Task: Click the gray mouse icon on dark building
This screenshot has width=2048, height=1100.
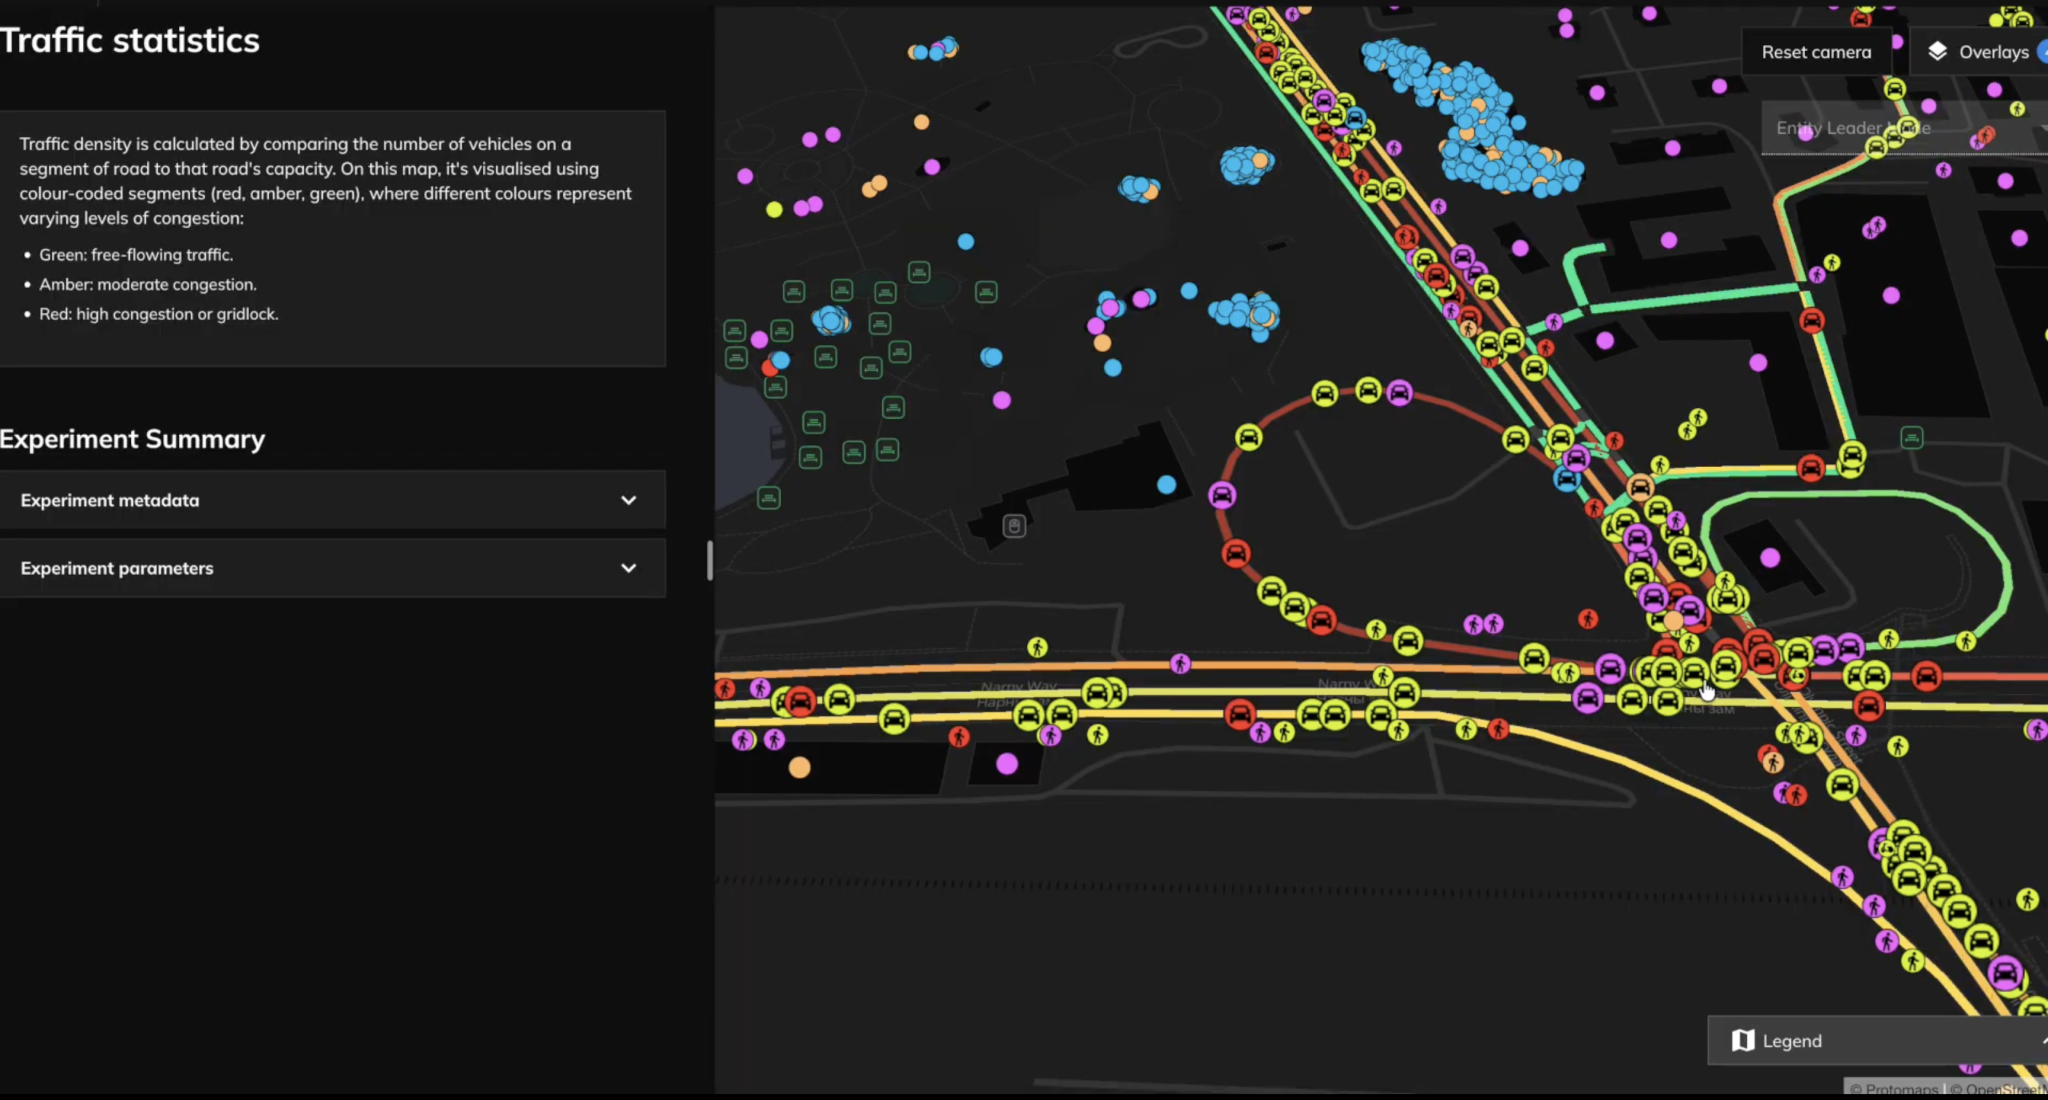Action: 1014,526
